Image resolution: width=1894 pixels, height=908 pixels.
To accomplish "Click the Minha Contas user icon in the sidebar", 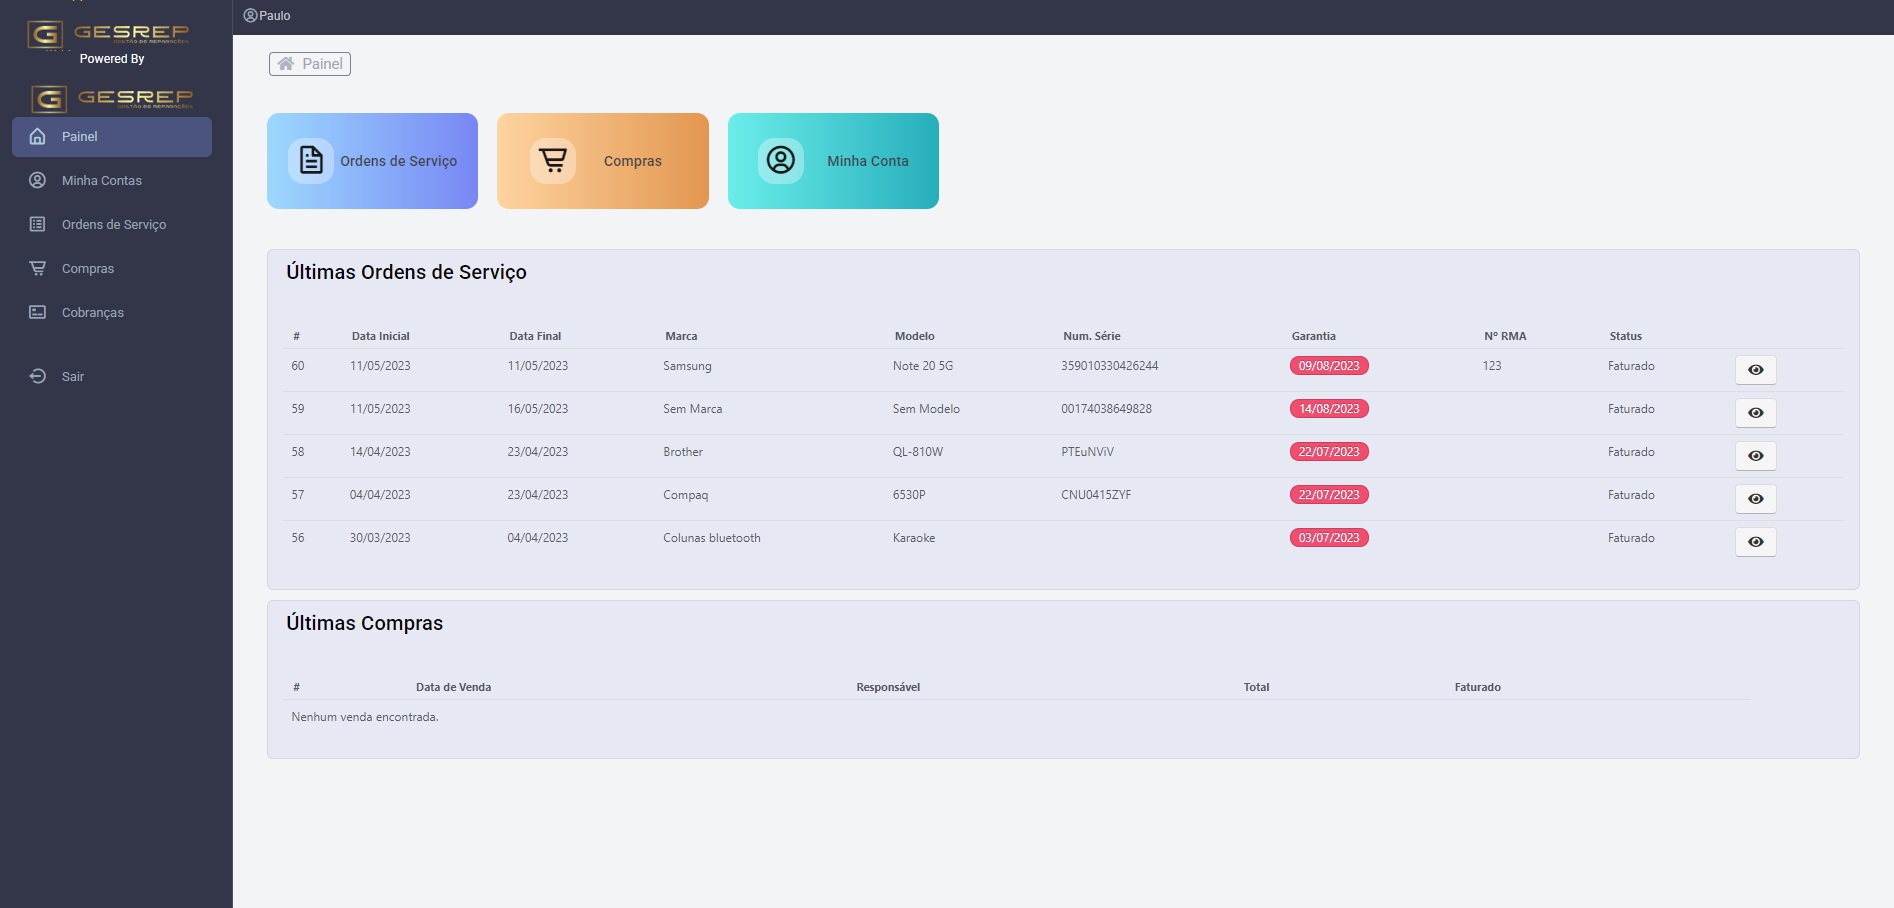I will pyautogui.click(x=38, y=180).
